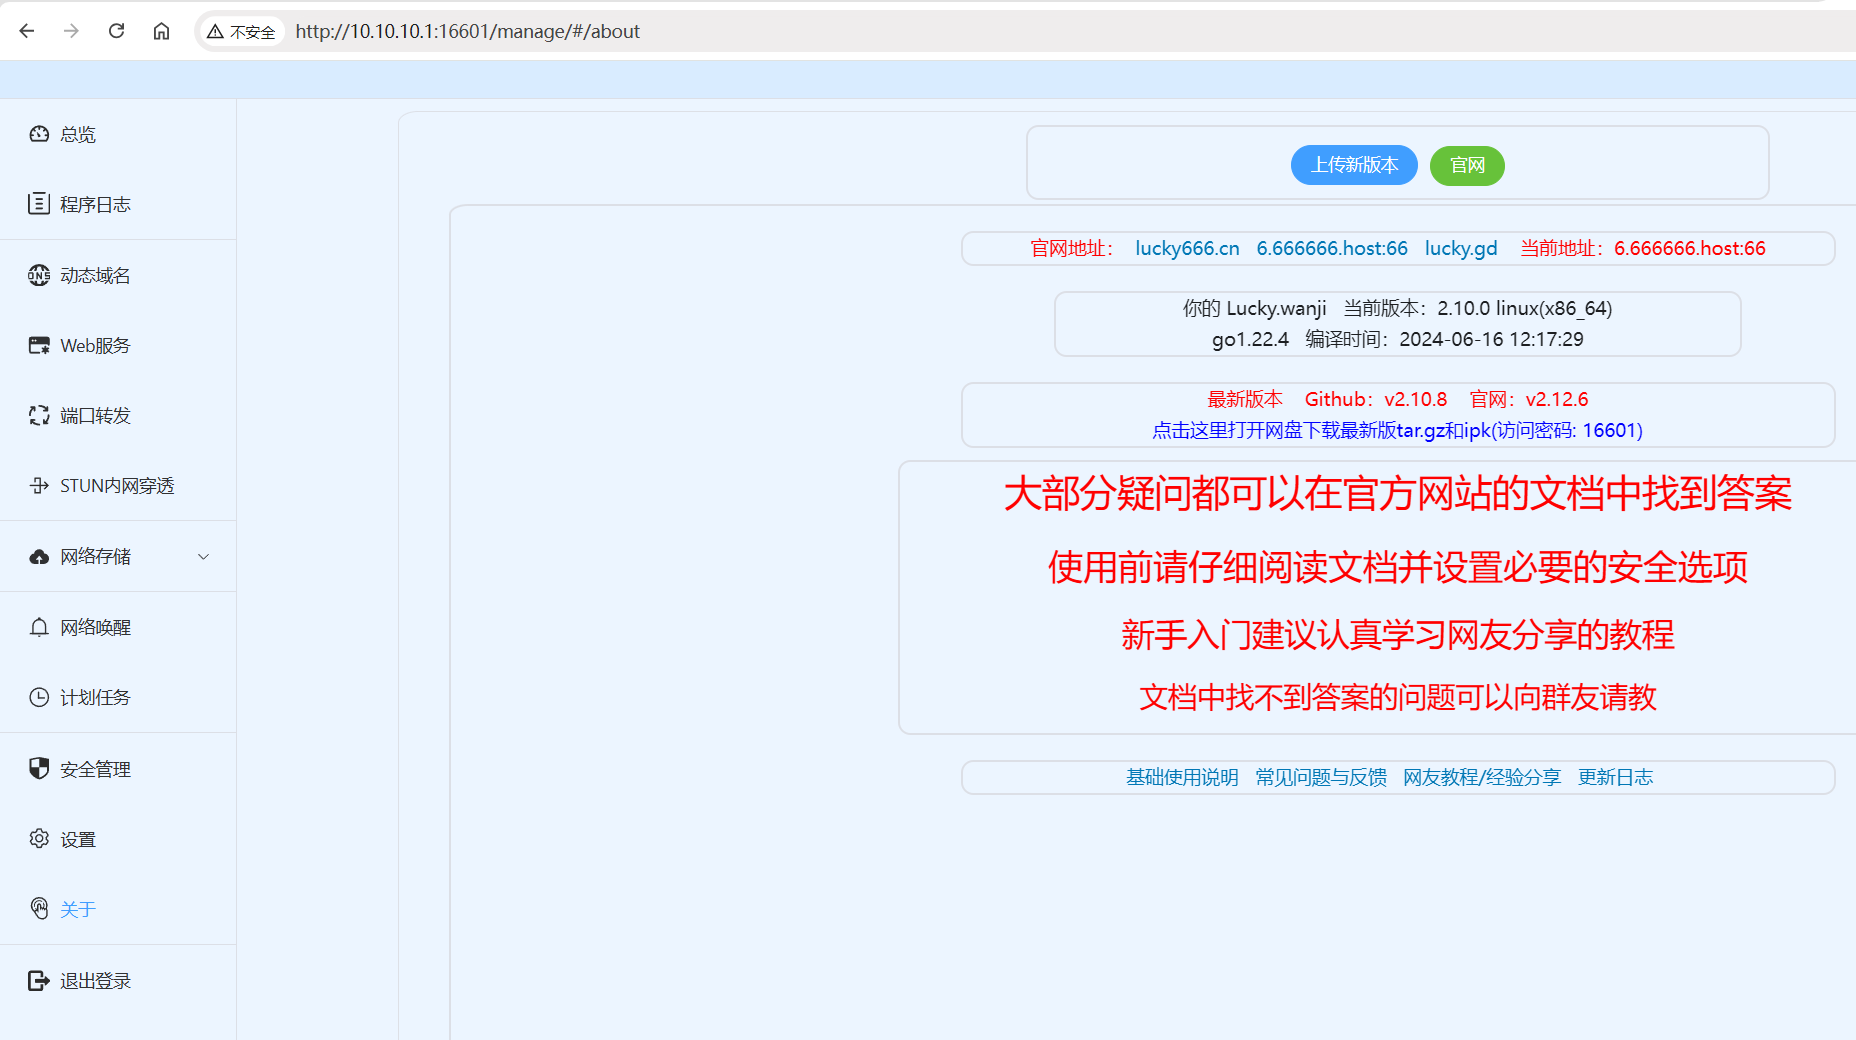The image size is (1856, 1040).
Task: Click the 网络唤醒 bell icon
Action: (39, 627)
